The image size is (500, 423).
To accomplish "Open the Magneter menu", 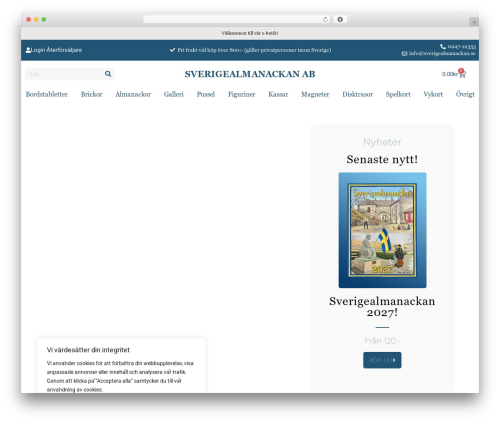I will pos(315,94).
